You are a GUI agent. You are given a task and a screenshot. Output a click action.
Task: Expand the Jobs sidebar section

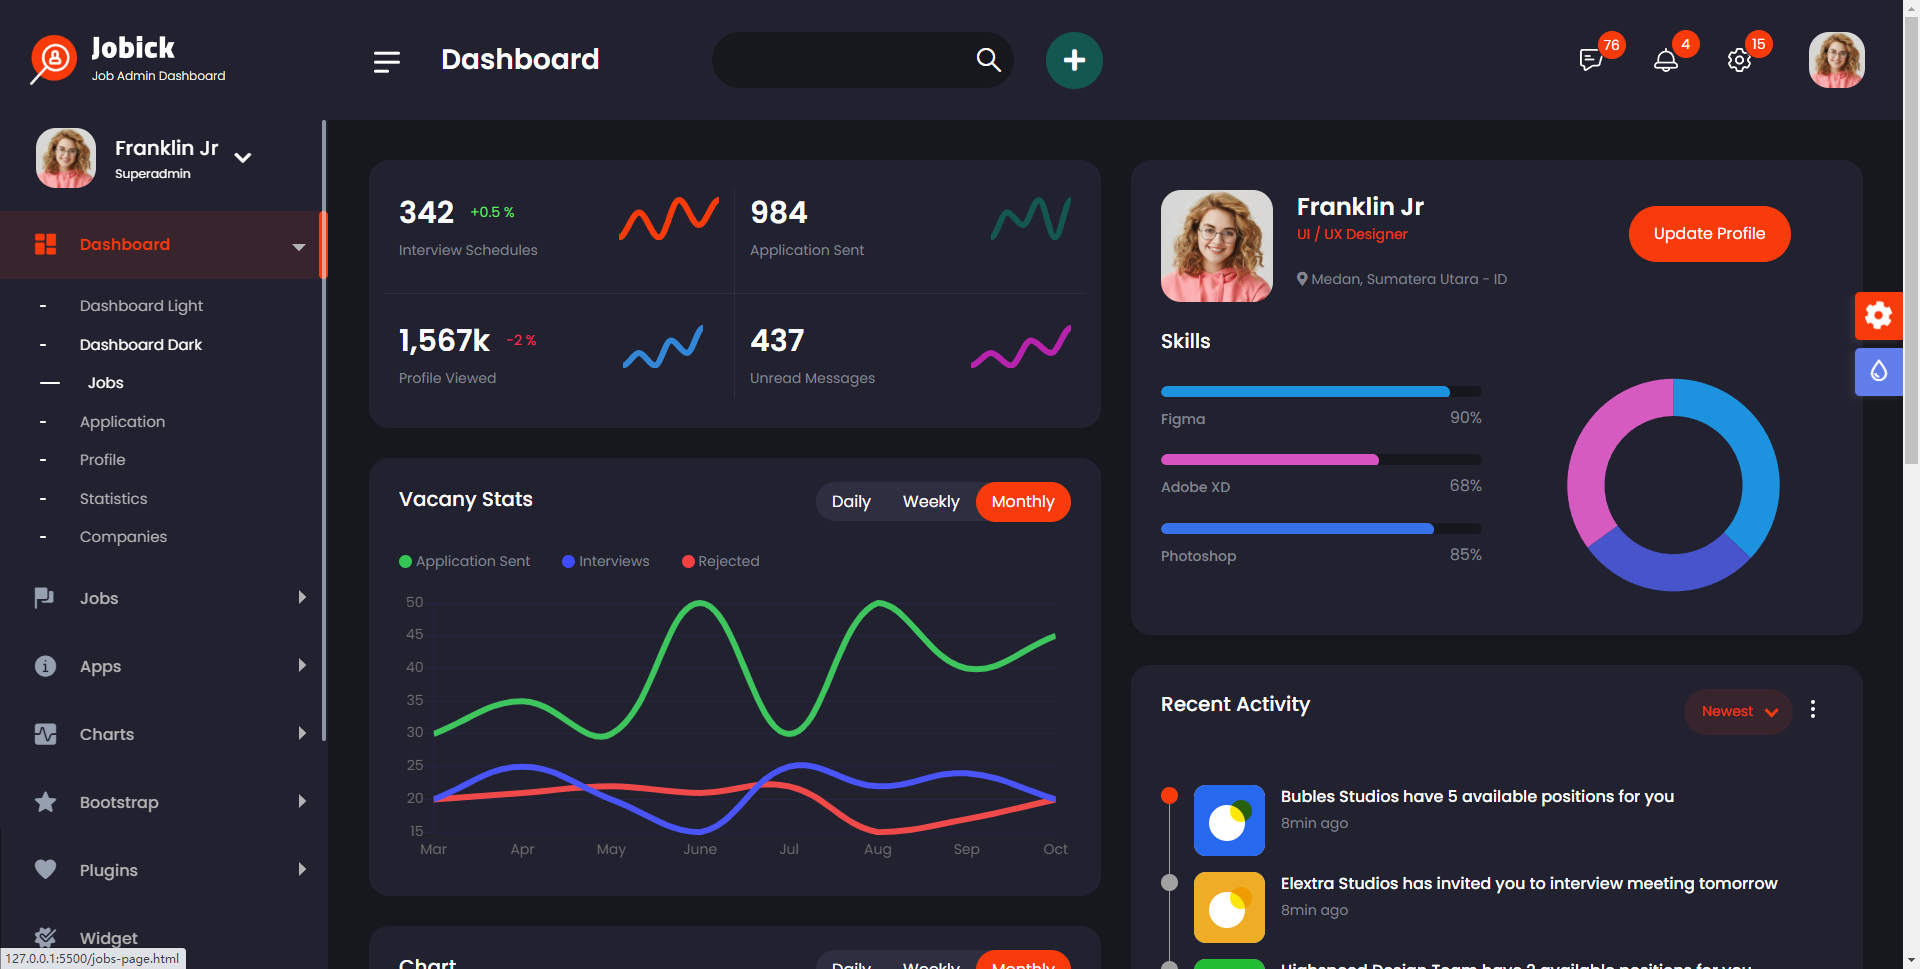(302, 597)
